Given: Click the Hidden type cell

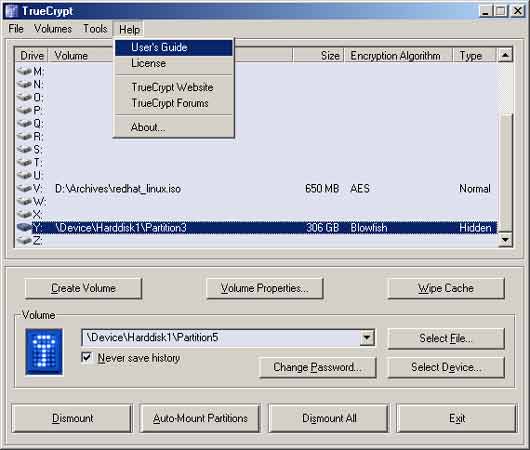Looking at the screenshot, I should [475, 228].
